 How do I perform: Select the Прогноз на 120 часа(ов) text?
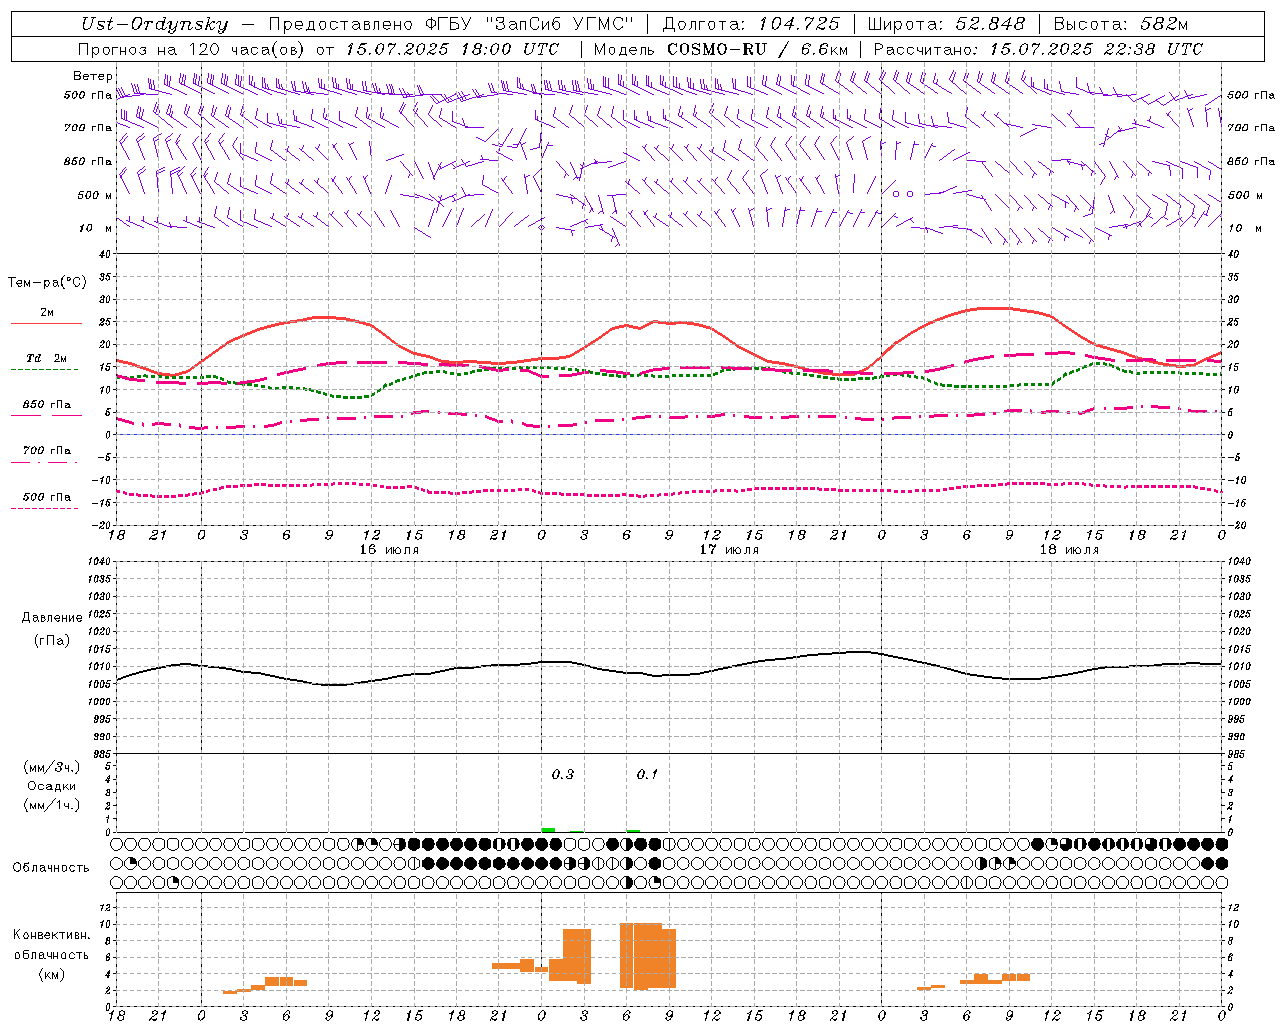point(193,49)
